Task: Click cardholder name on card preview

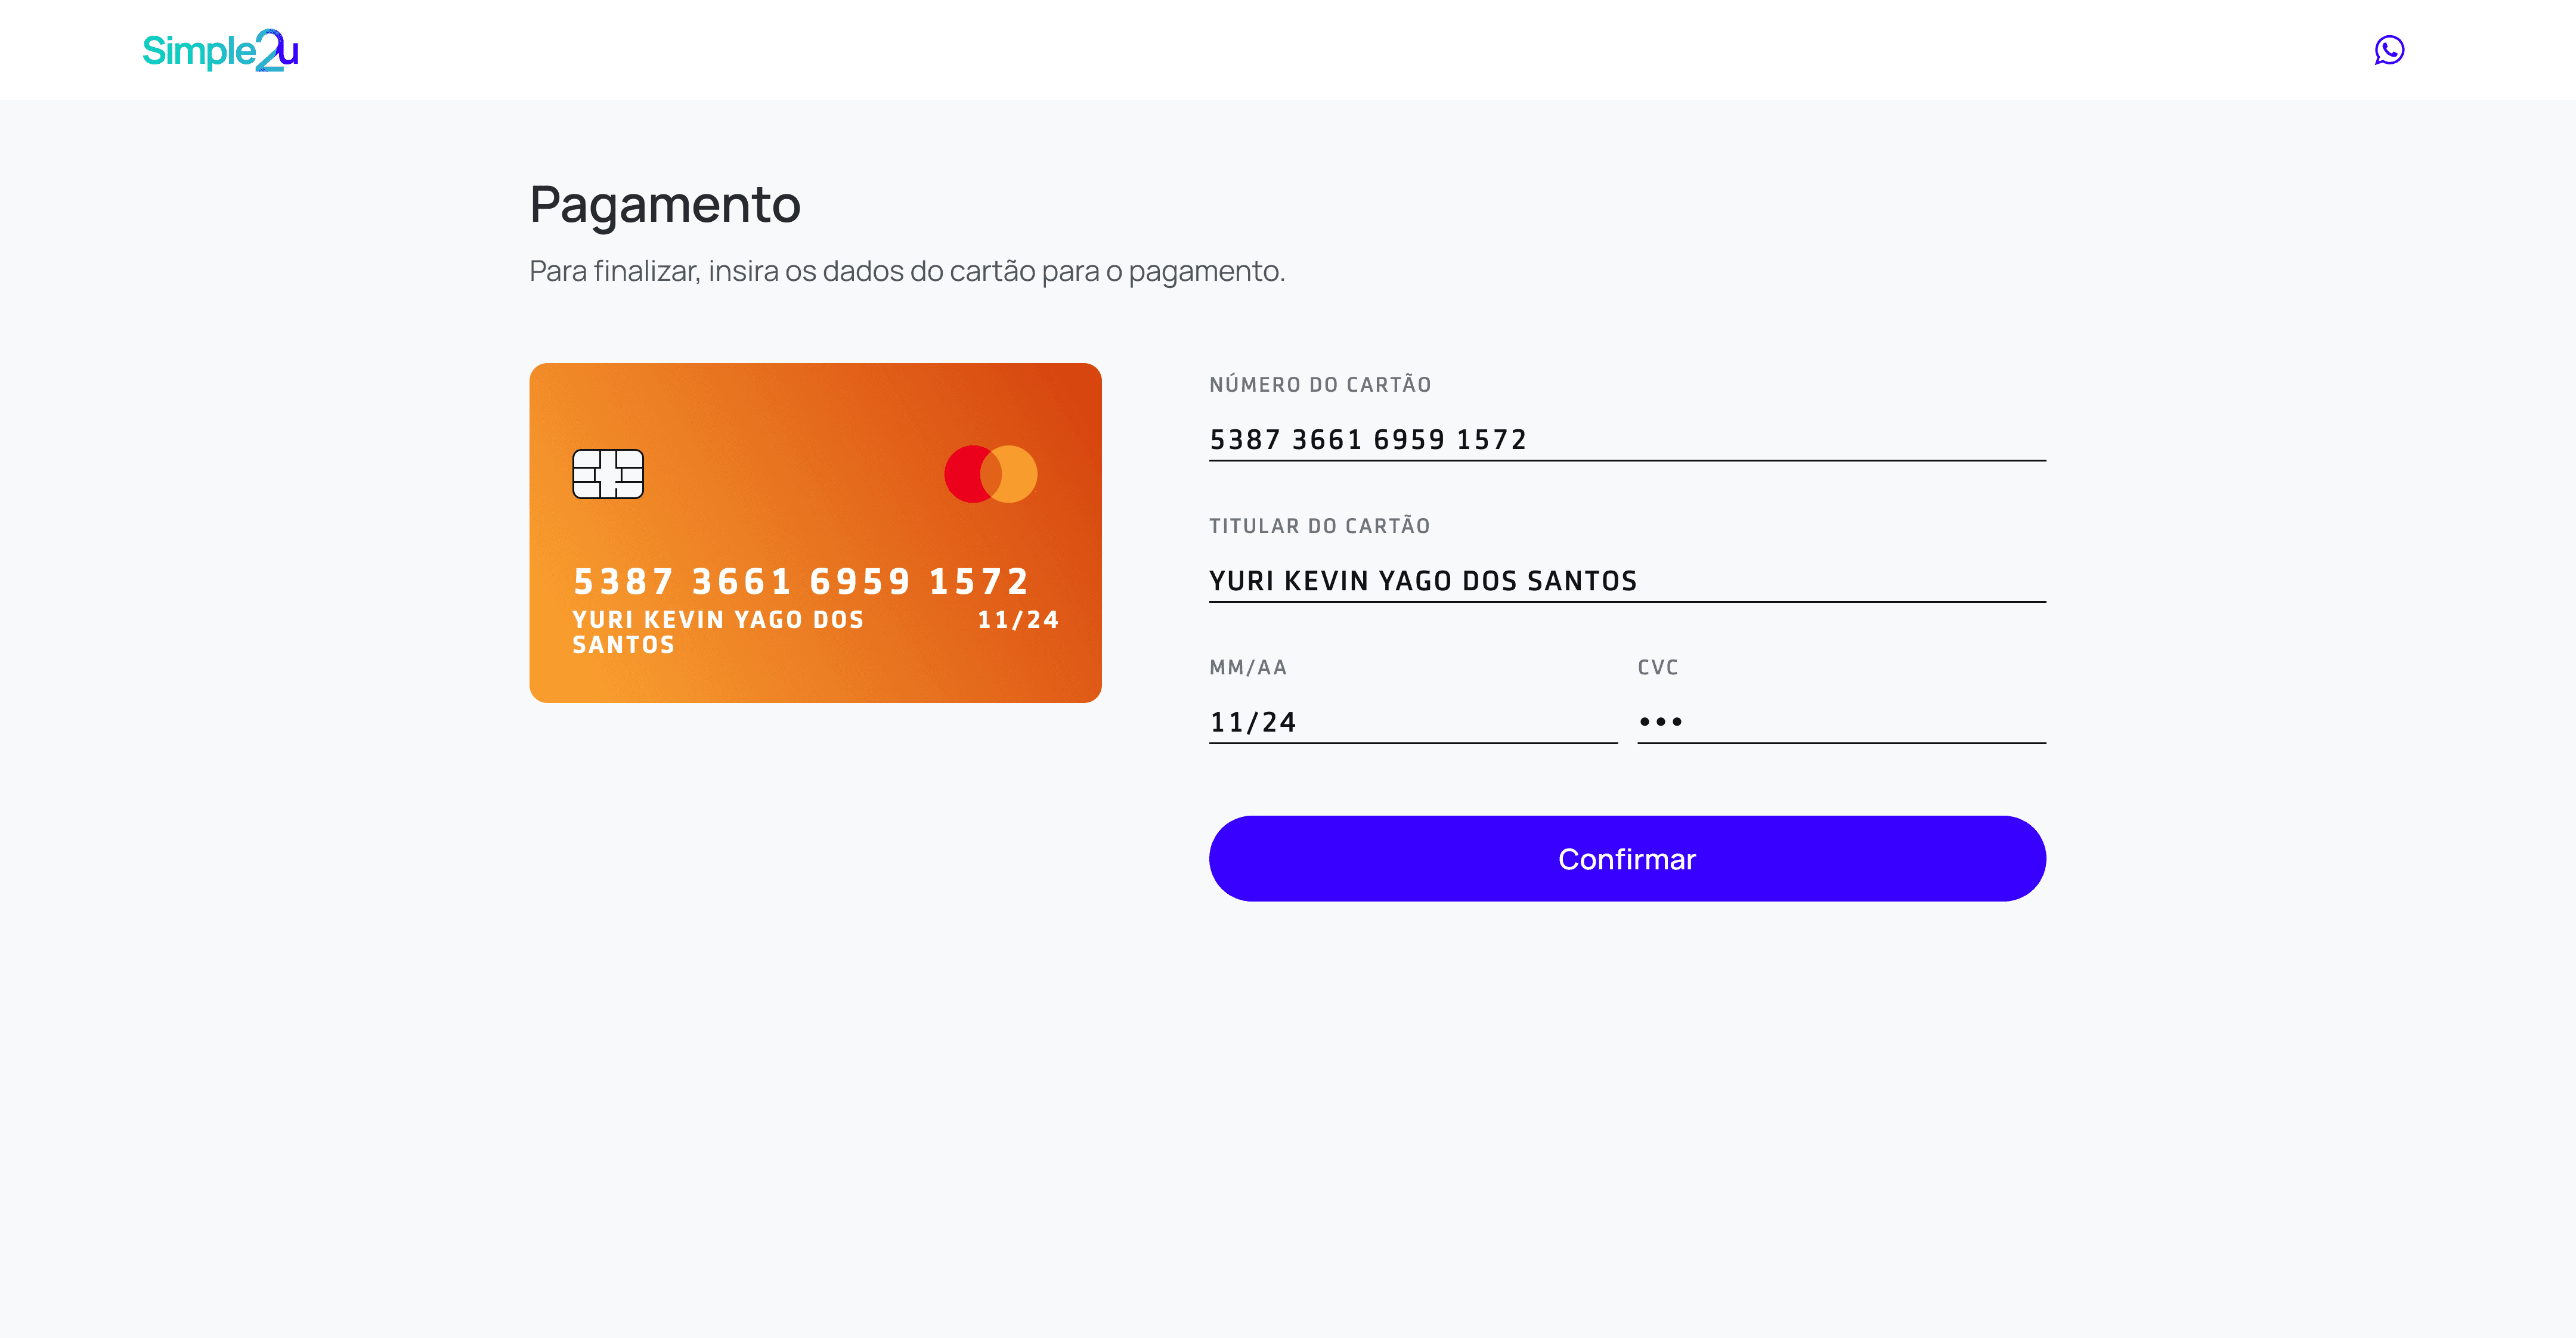Action: (x=718, y=632)
